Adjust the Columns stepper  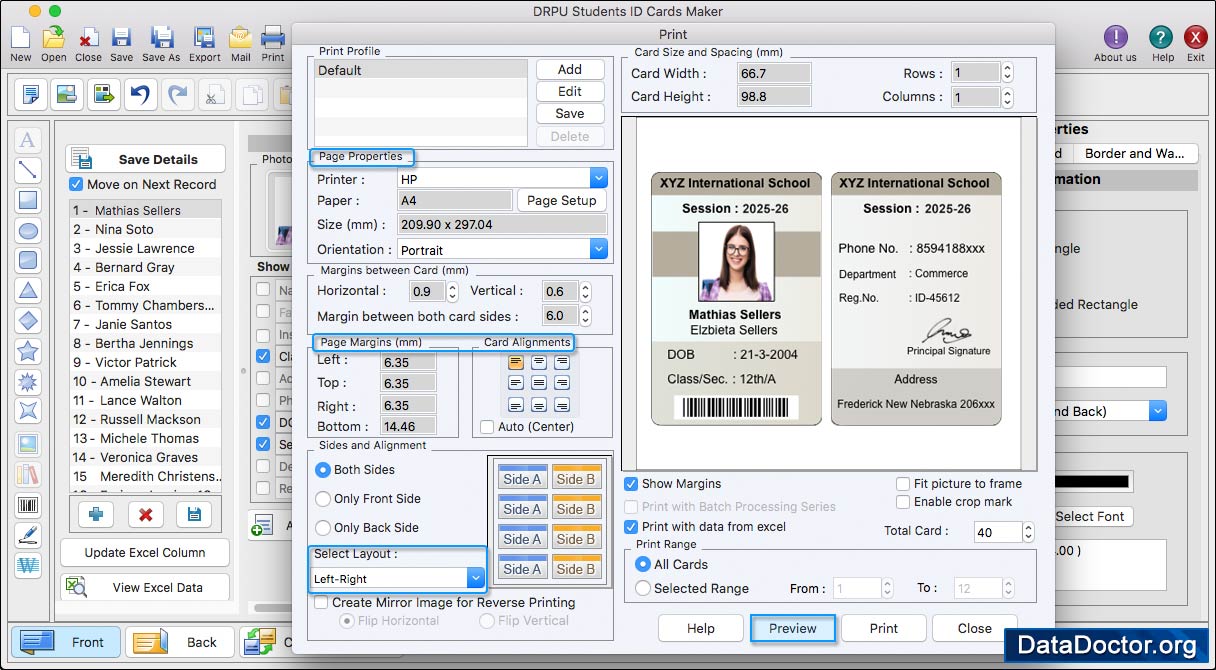pos(1007,97)
